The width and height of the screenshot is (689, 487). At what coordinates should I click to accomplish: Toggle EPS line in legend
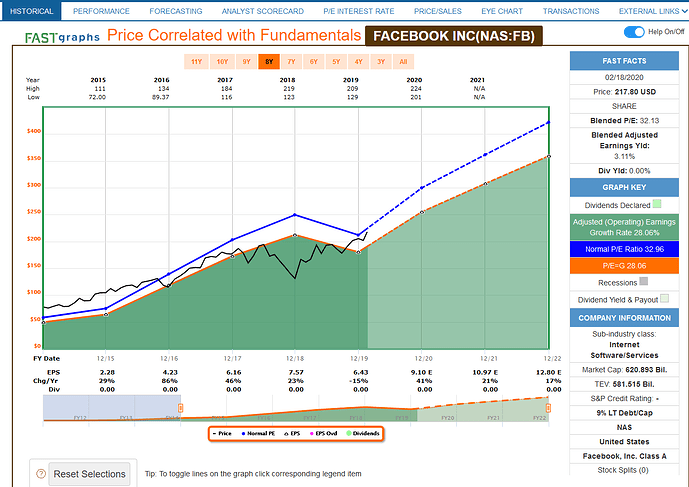pos(292,433)
